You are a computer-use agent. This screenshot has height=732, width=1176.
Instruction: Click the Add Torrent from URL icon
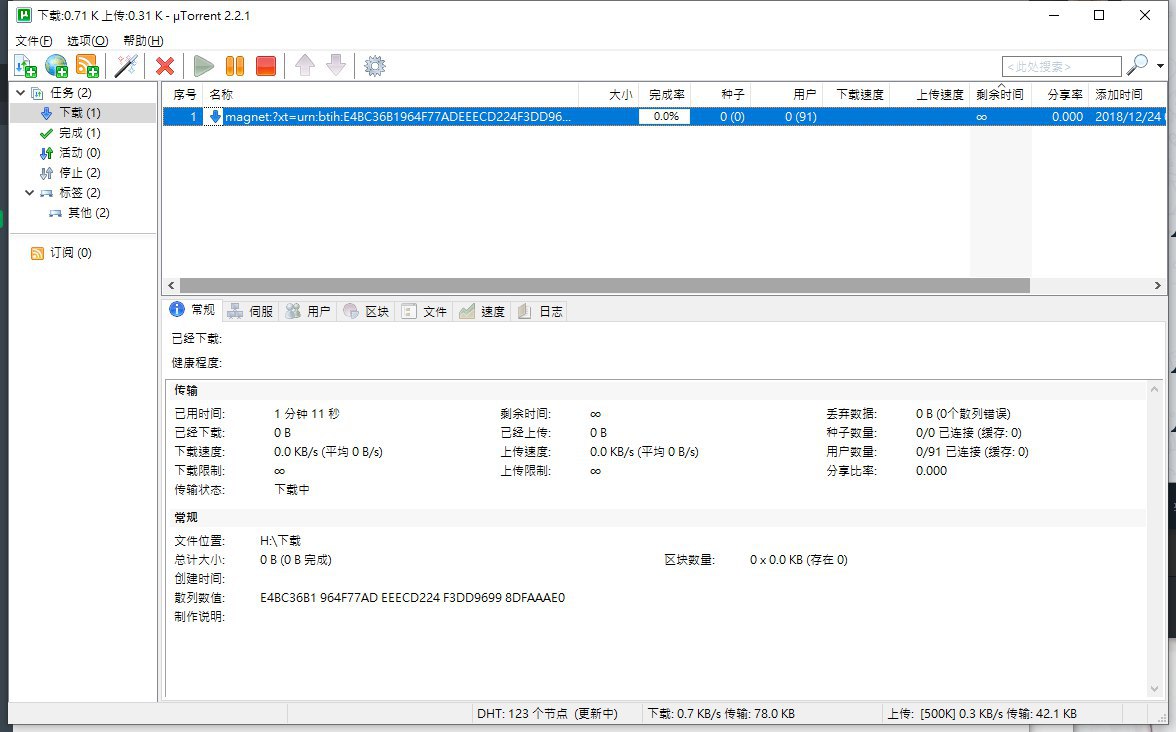[57, 66]
